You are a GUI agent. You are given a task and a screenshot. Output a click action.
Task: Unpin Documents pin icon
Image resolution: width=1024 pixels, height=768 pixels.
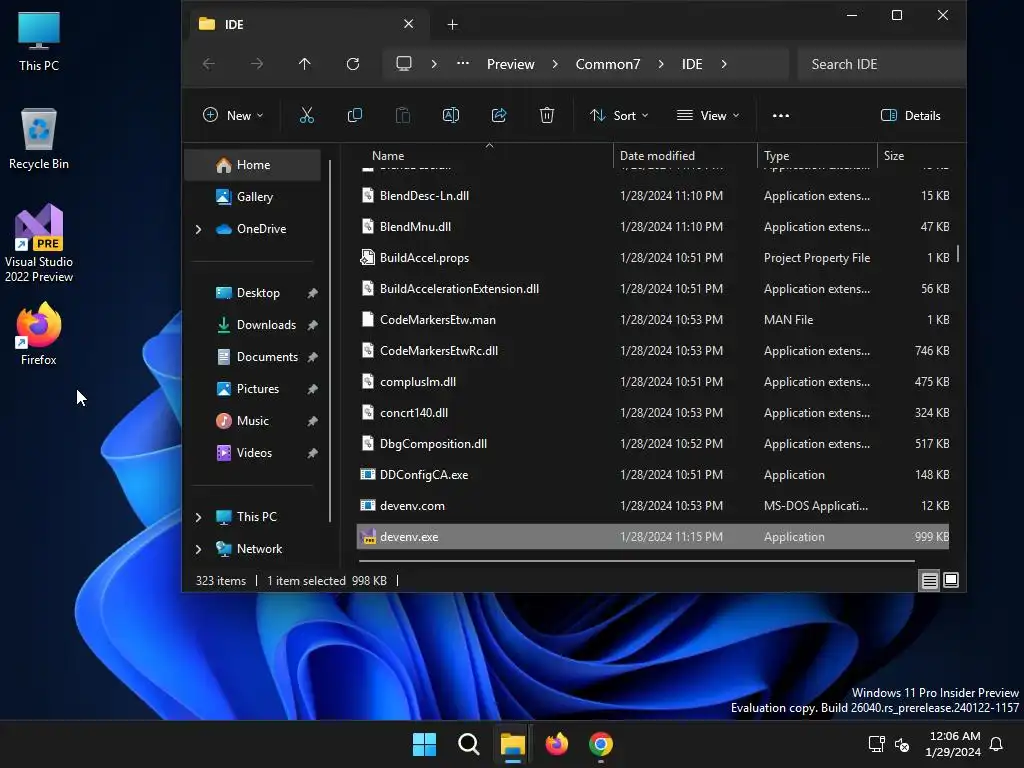click(313, 357)
